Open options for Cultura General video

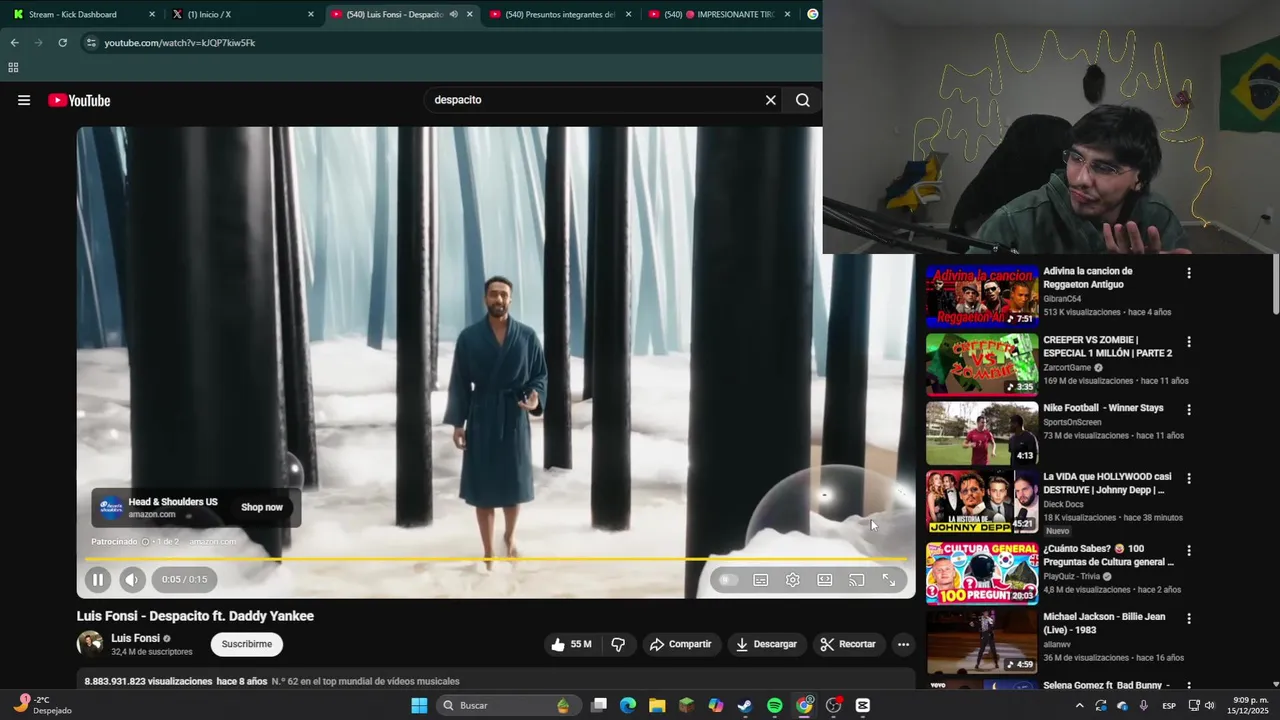pos(1189,551)
